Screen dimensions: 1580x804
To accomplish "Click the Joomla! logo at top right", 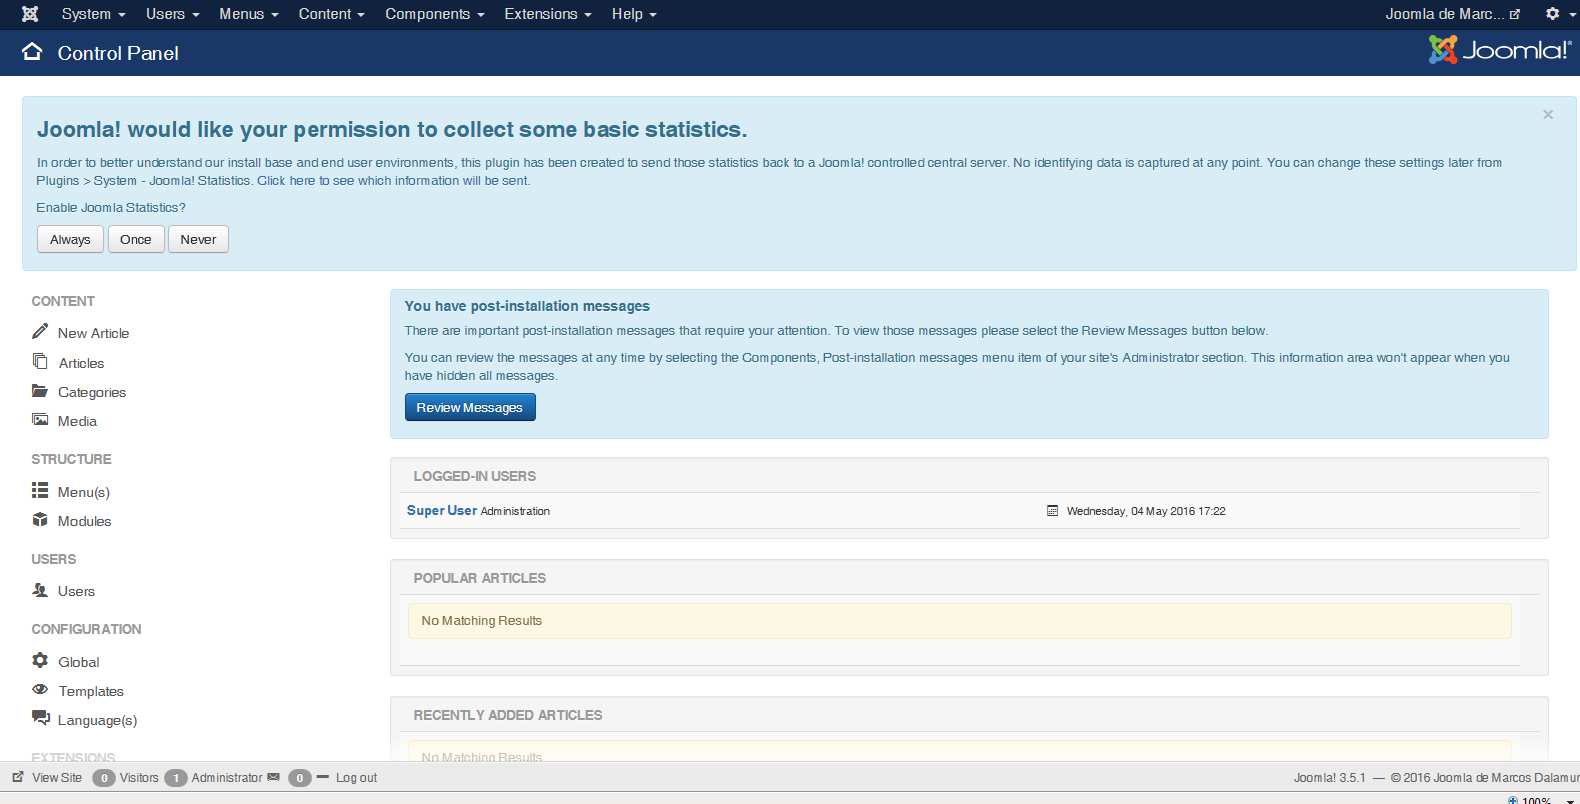I will [1500, 50].
